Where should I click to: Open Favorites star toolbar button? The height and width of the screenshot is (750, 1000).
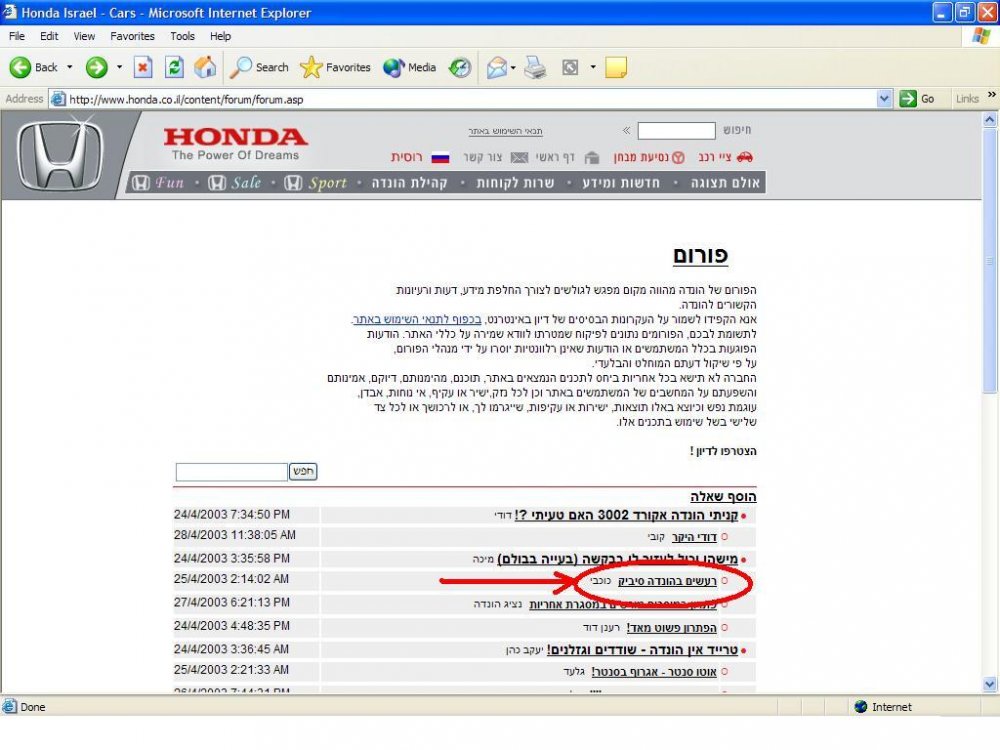pos(335,67)
